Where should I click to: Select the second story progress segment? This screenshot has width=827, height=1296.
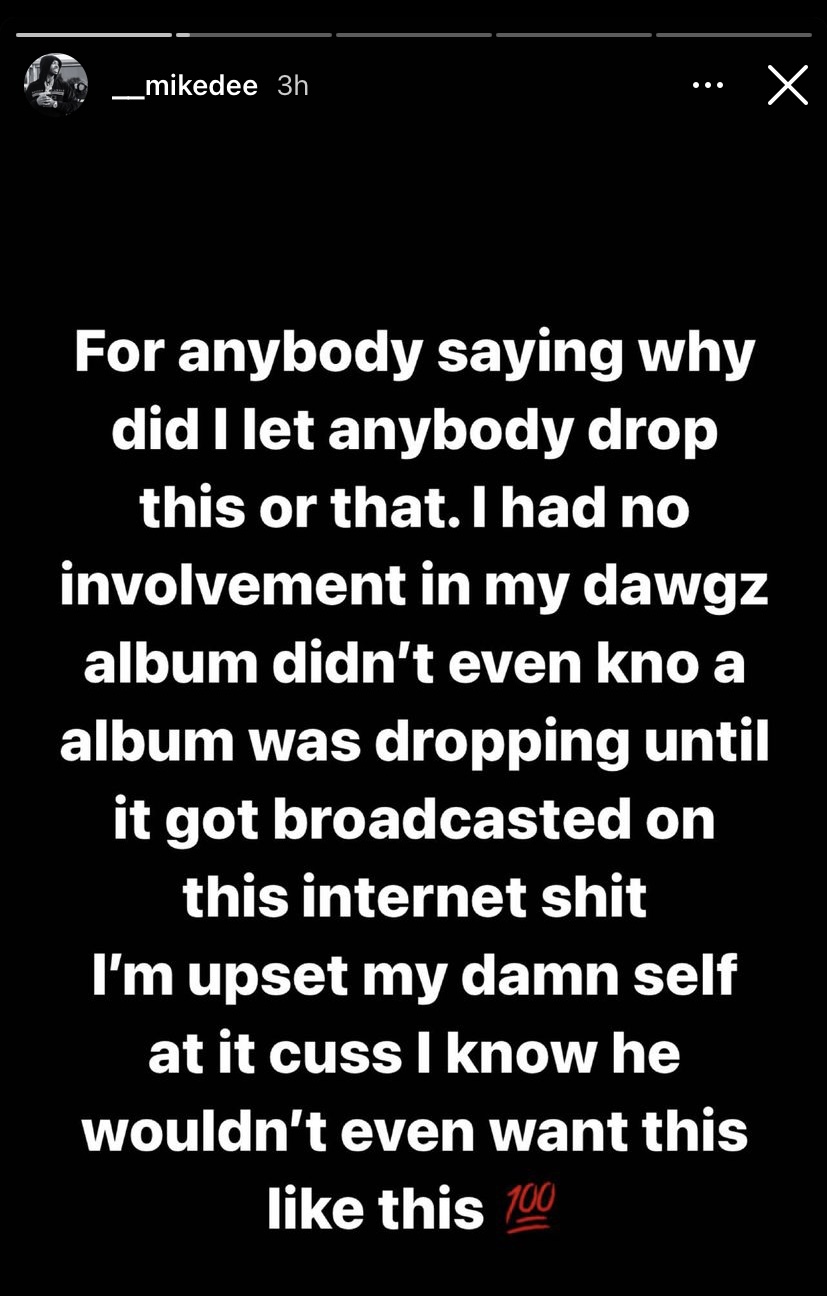[x=254, y=35]
